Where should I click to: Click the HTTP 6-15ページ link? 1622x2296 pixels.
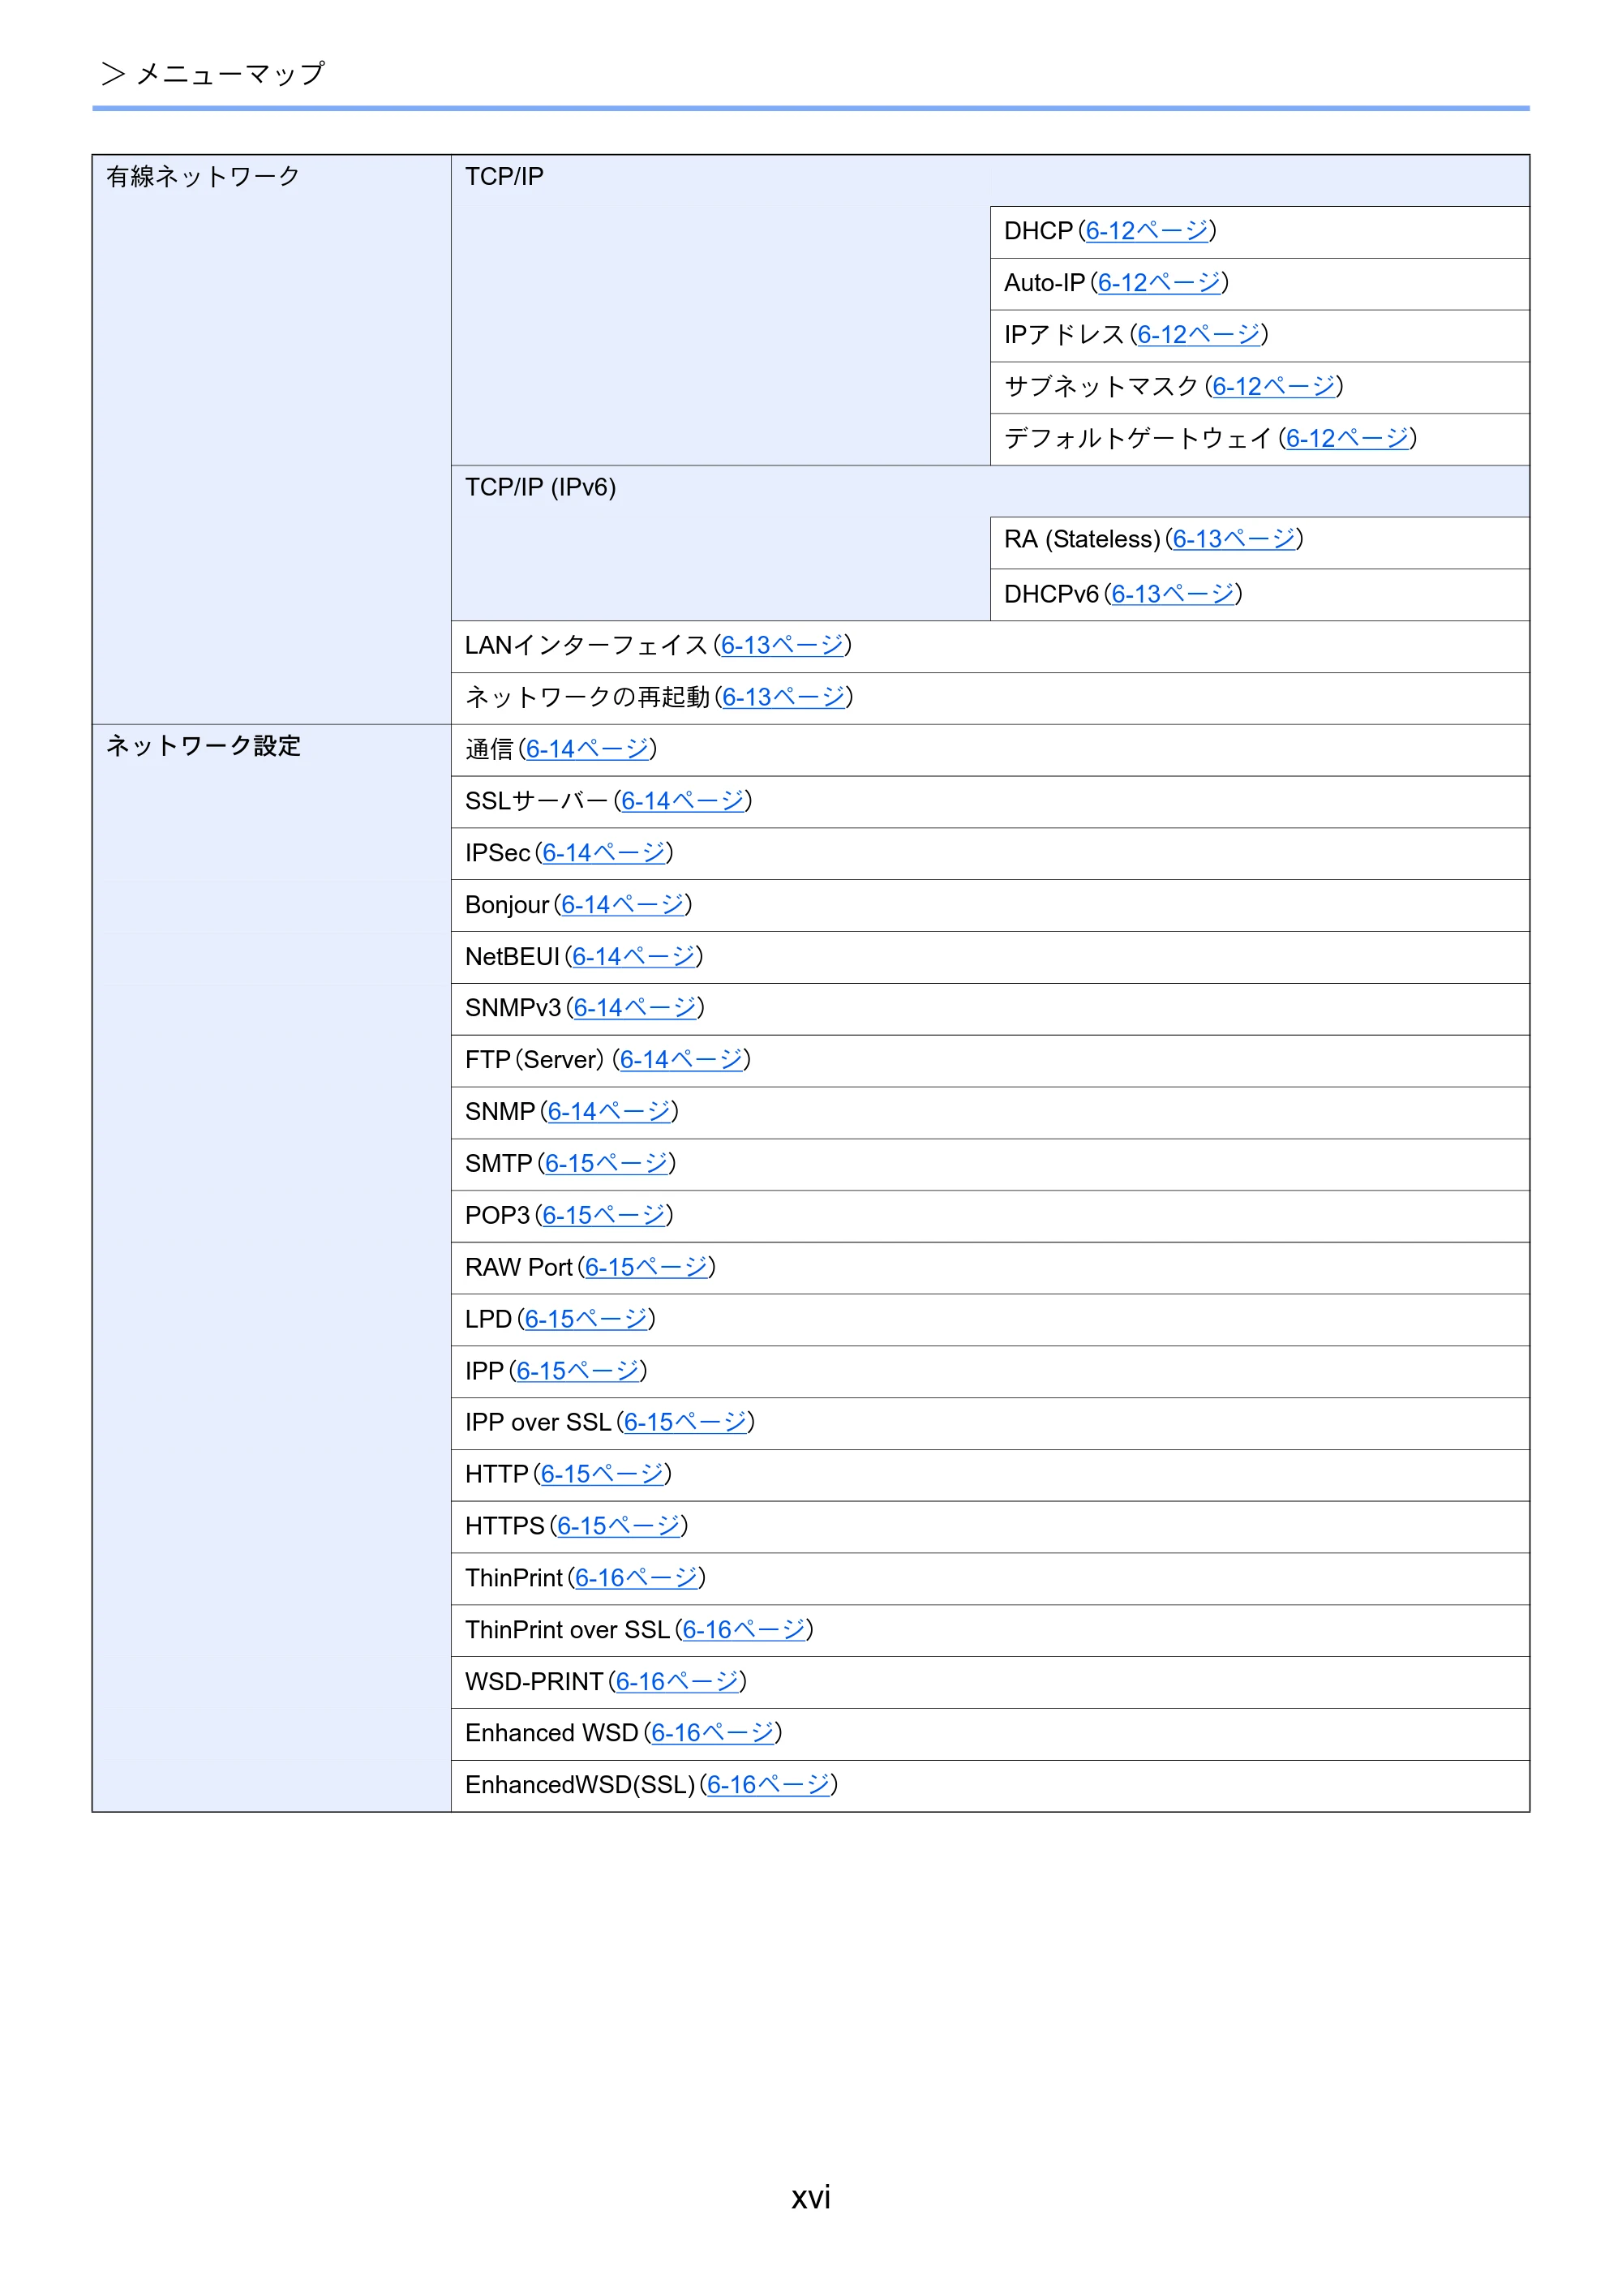[x=602, y=1476]
